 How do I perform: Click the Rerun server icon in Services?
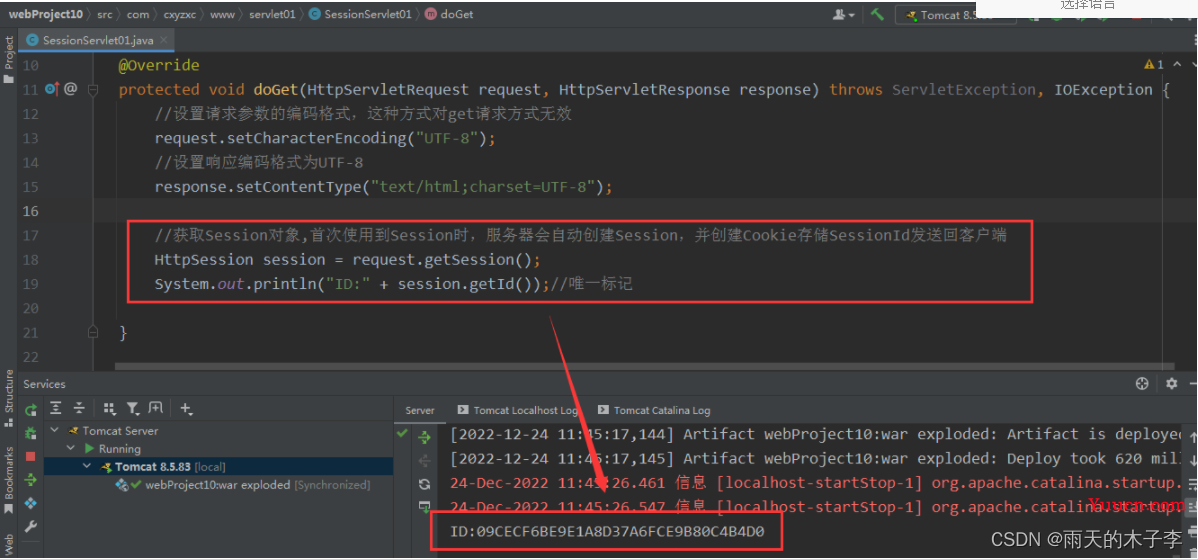[31, 409]
